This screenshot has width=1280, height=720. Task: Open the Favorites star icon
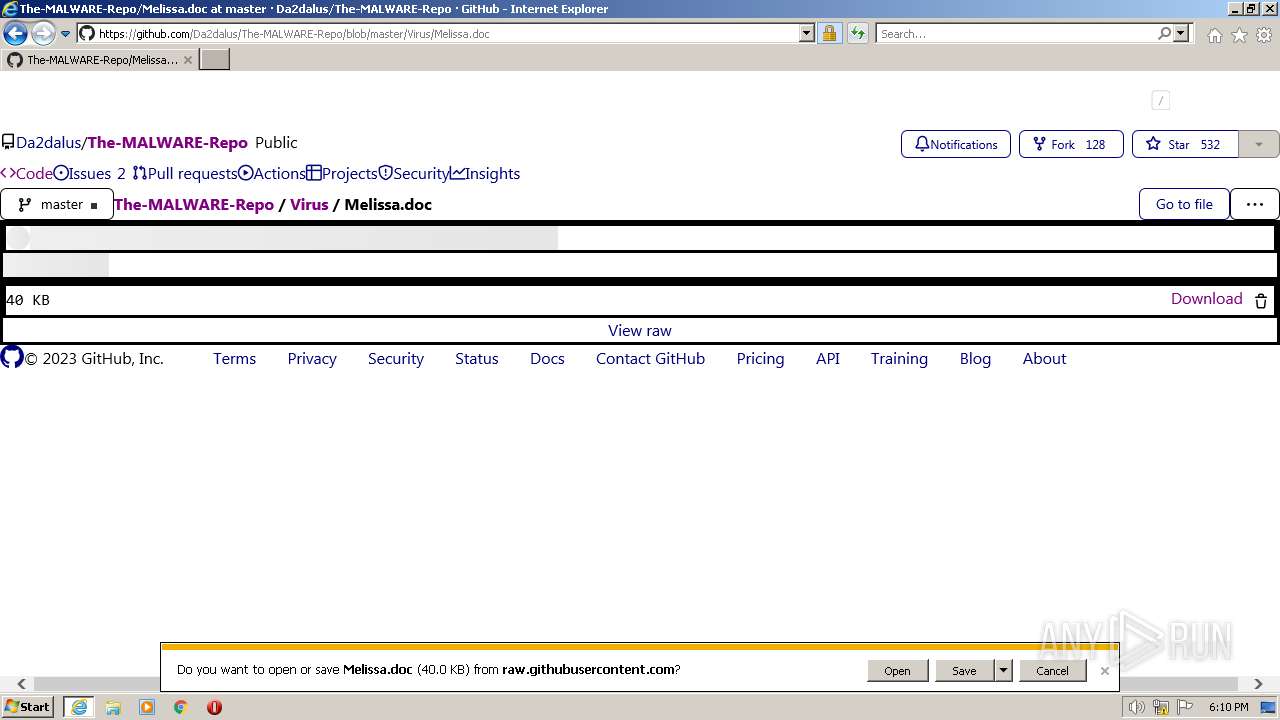pyautogui.click(x=1239, y=35)
